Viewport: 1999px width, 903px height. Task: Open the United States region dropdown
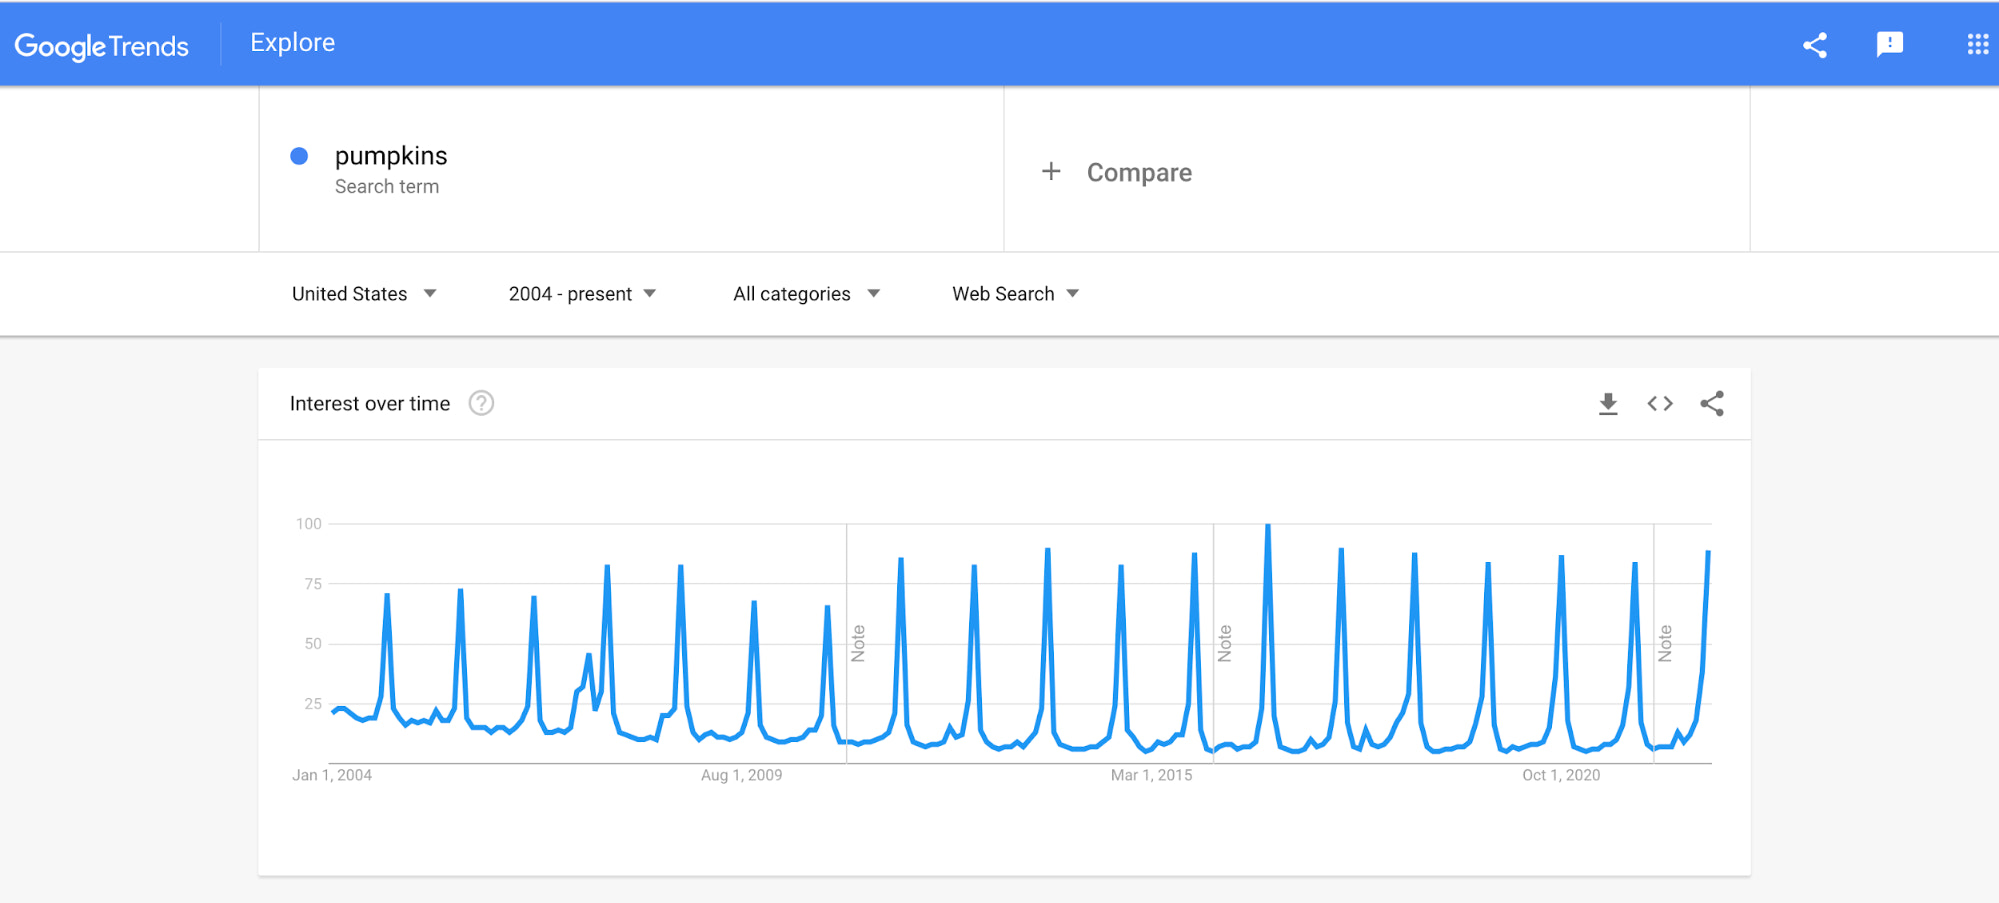364,294
